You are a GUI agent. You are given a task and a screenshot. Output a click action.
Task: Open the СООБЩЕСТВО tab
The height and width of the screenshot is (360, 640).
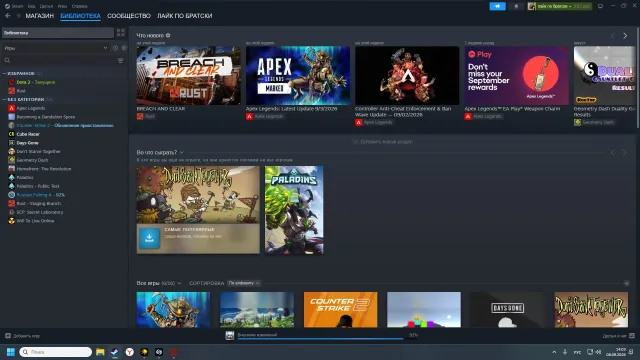(129, 16)
